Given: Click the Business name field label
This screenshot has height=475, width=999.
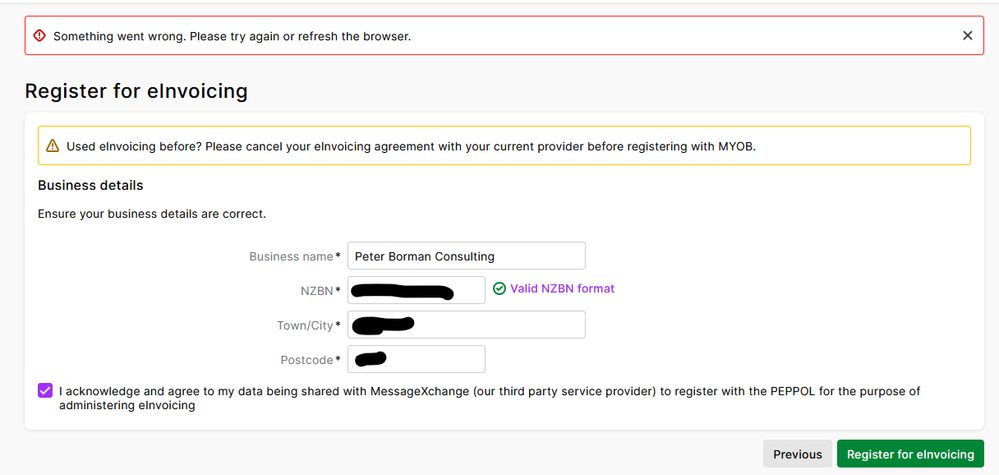Looking at the screenshot, I should coord(291,257).
